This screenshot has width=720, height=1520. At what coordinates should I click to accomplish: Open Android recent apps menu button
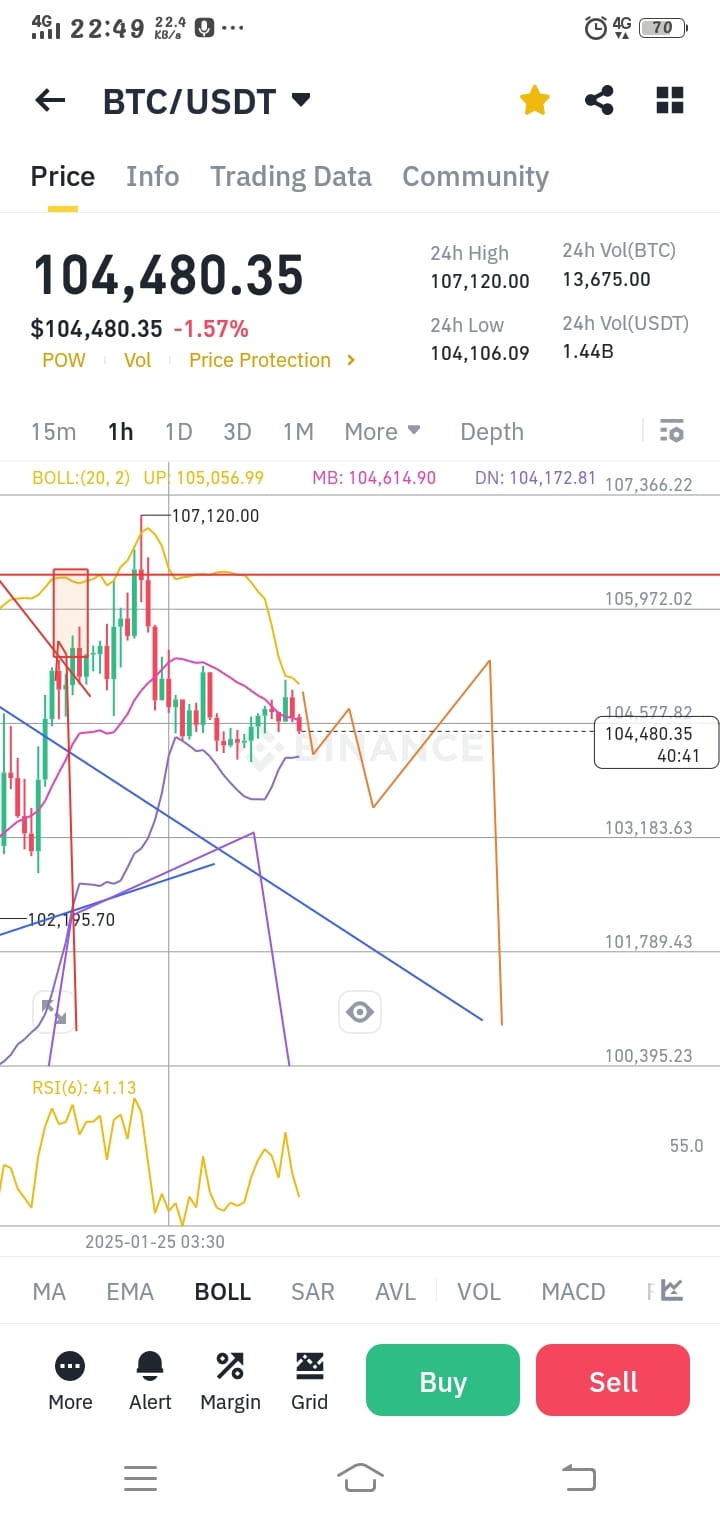[141, 1478]
